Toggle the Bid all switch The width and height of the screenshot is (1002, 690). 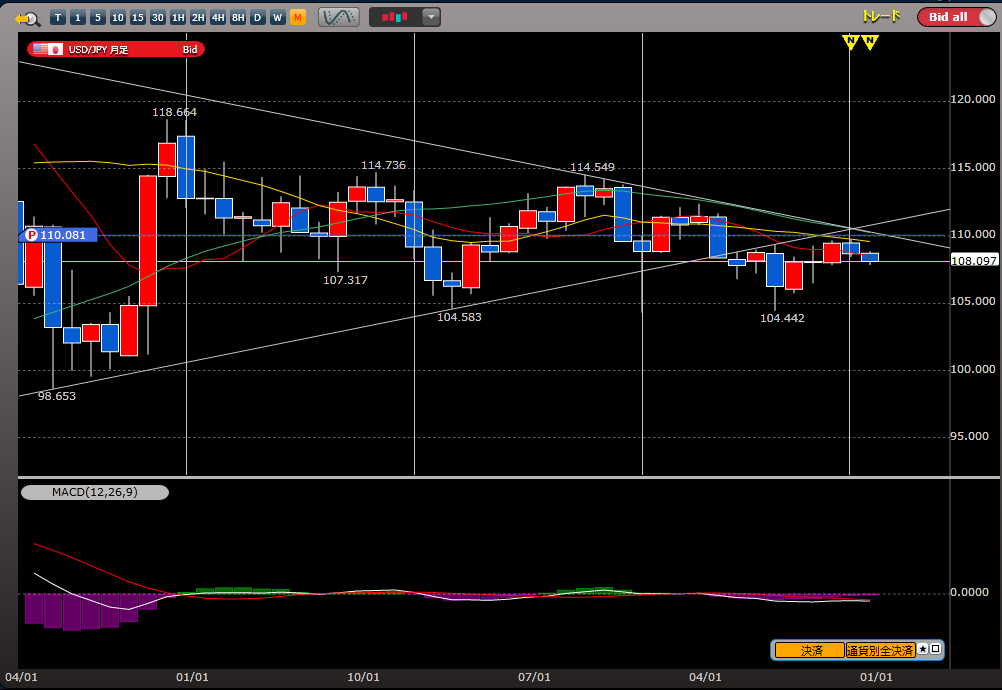[956, 17]
